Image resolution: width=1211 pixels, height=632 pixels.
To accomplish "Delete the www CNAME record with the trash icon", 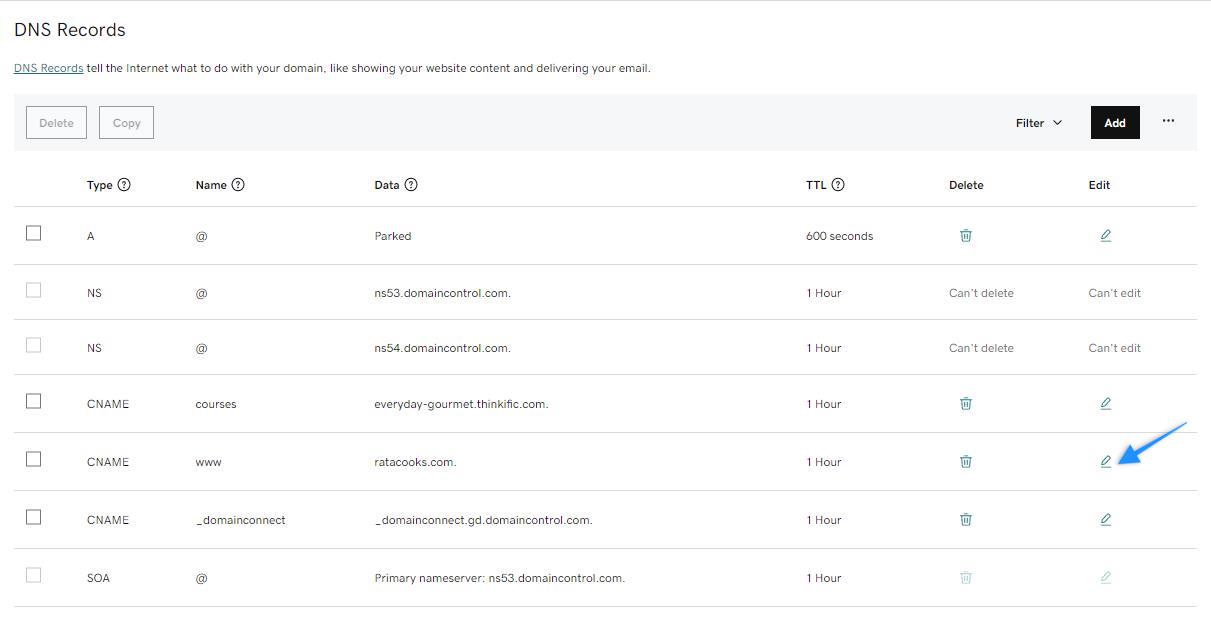I will pyautogui.click(x=965, y=461).
